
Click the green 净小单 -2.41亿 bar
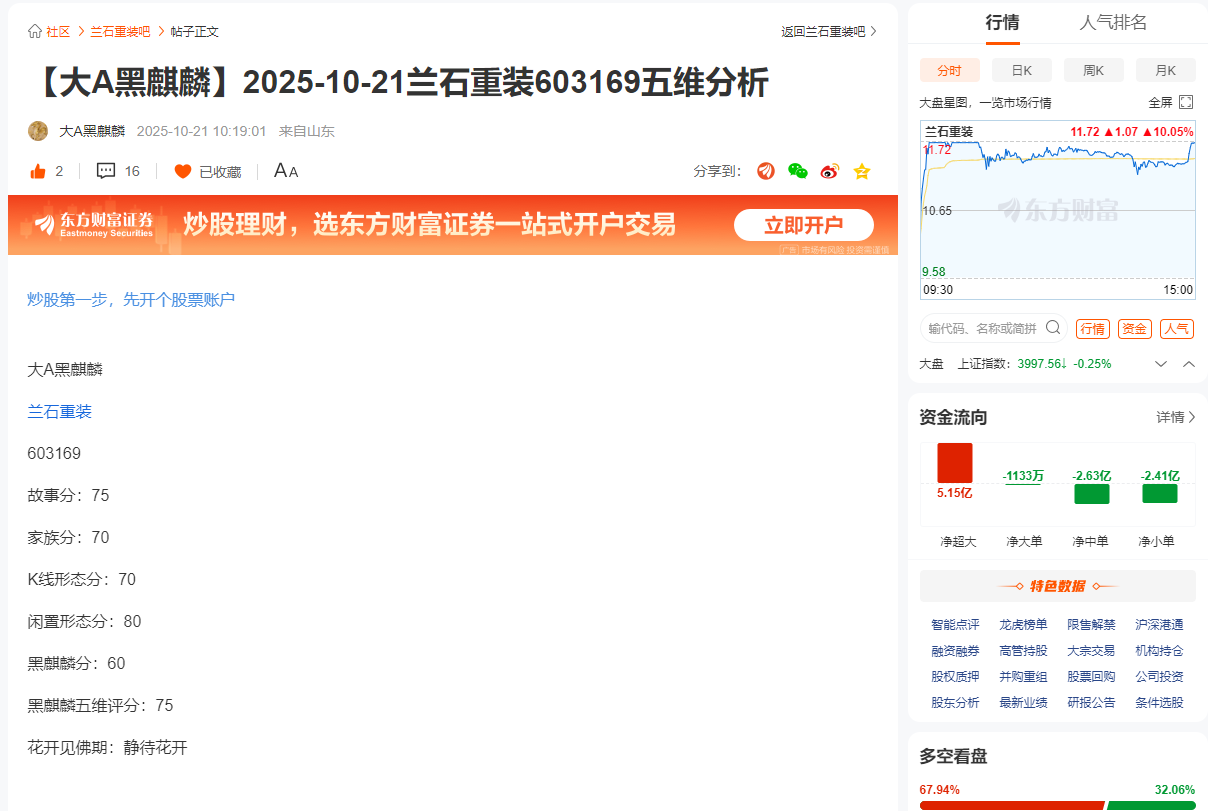tap(1160, 493)
